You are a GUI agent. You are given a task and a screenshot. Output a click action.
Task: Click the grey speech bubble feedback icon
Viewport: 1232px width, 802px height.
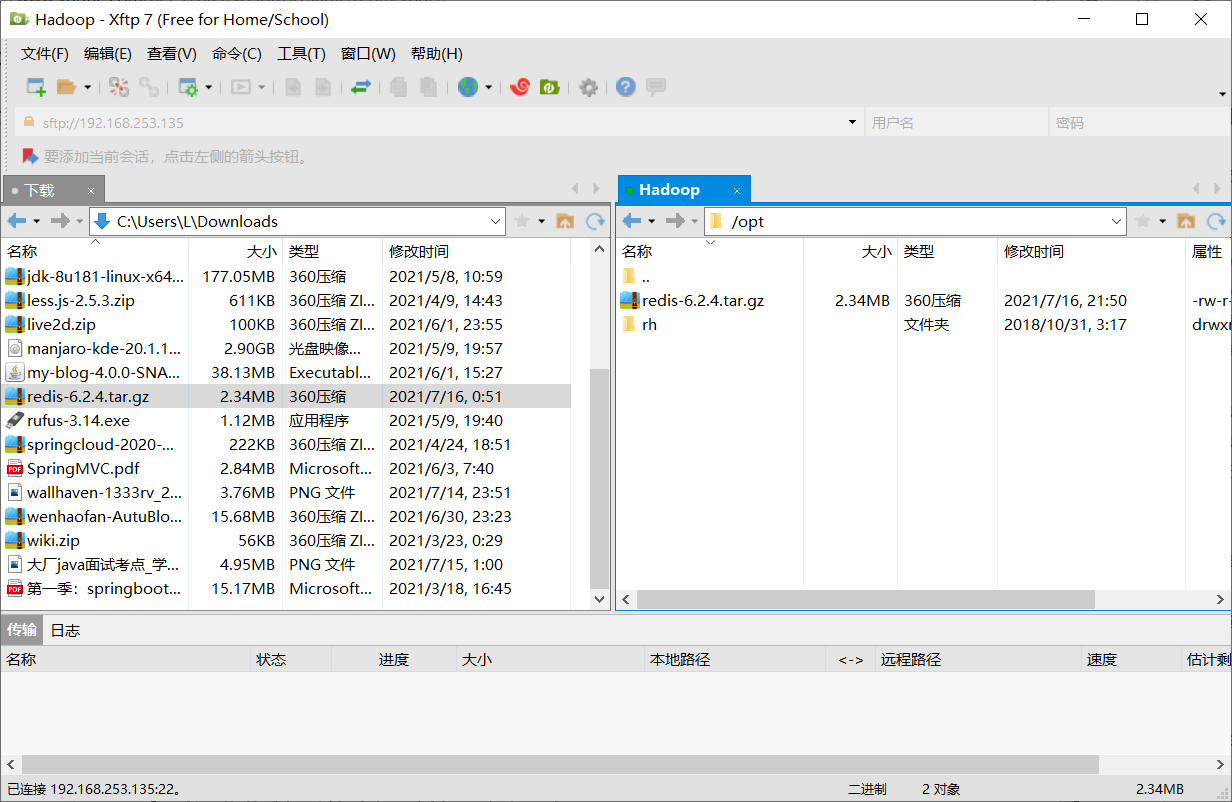tap(656, 87)
